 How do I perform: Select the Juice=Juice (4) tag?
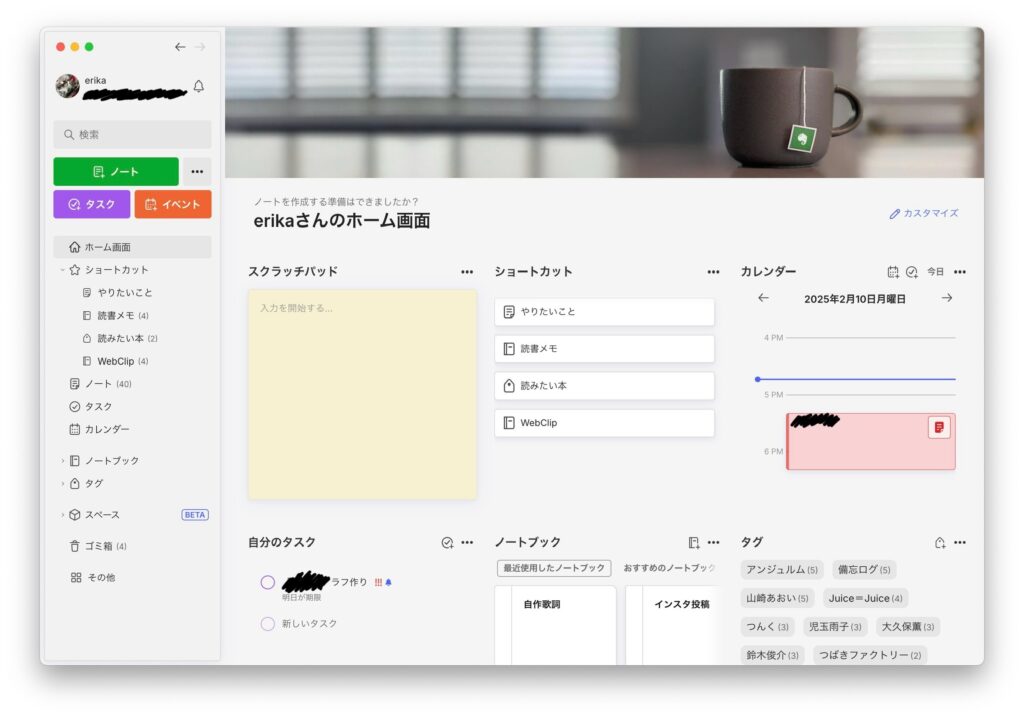point(865,598)
